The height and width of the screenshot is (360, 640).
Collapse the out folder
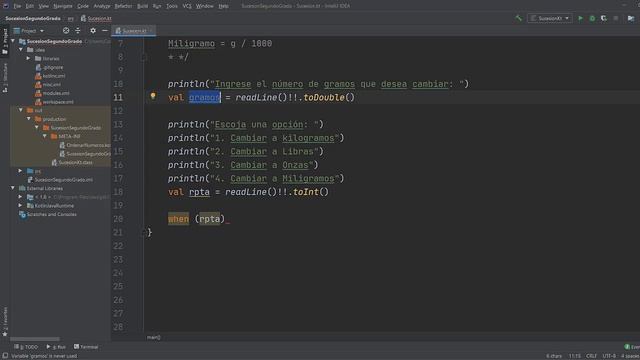tap(21, 110)
